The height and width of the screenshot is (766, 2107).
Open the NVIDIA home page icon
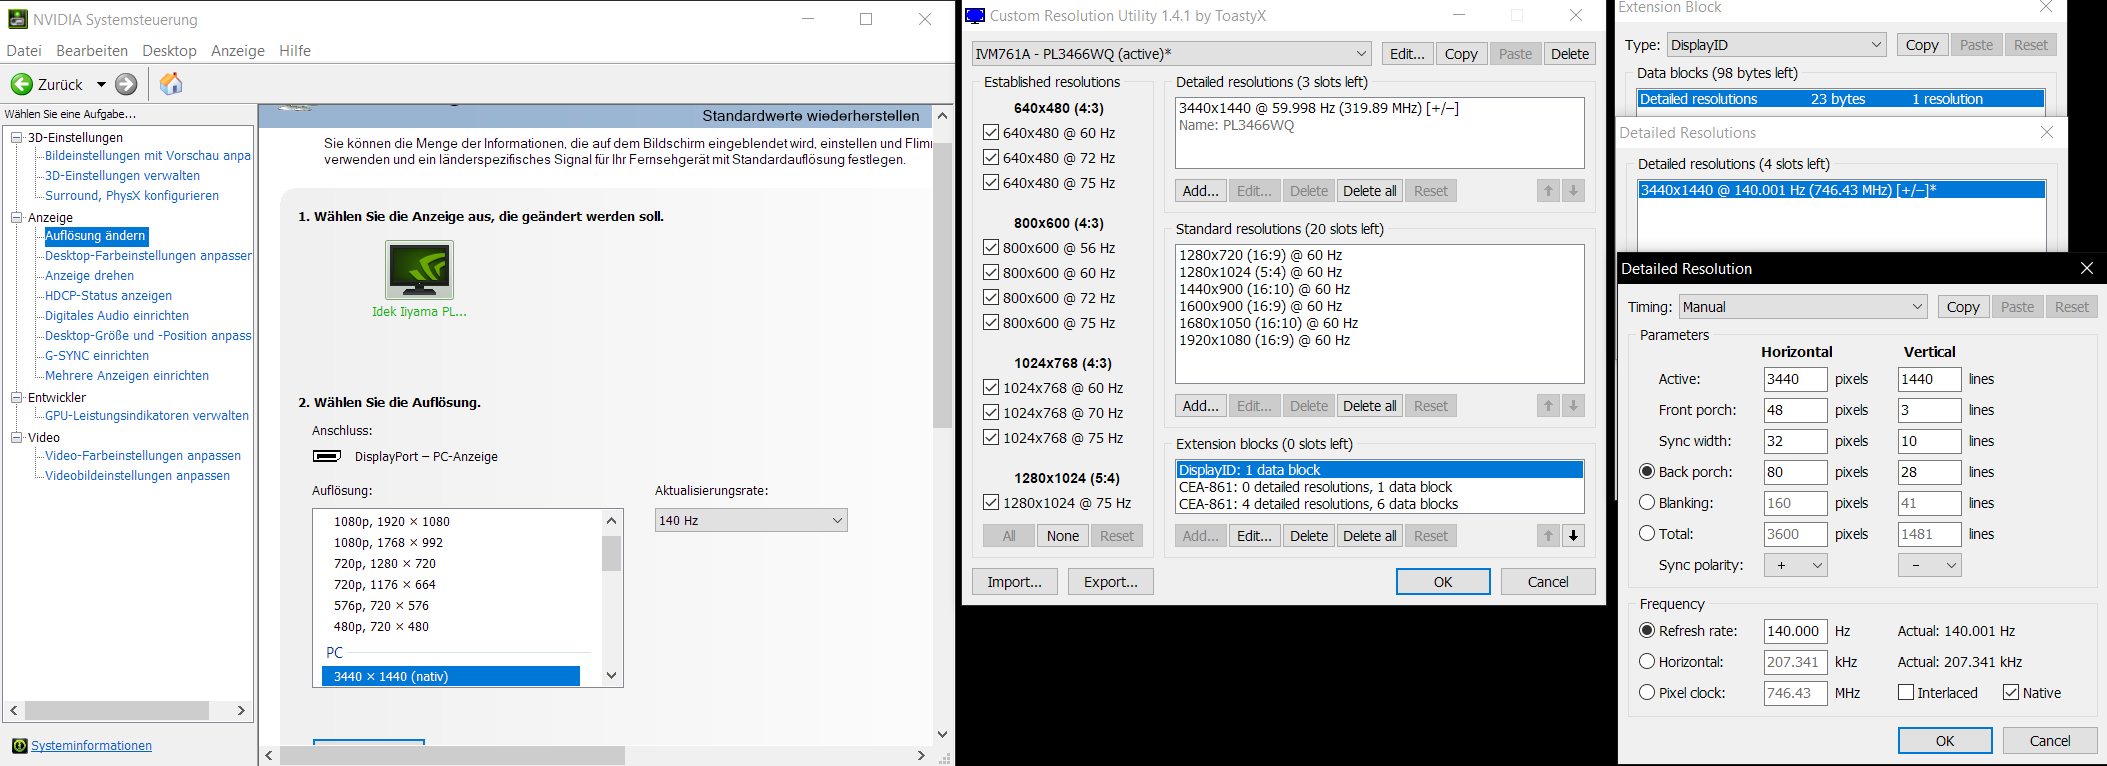click(x=171, y=84)
